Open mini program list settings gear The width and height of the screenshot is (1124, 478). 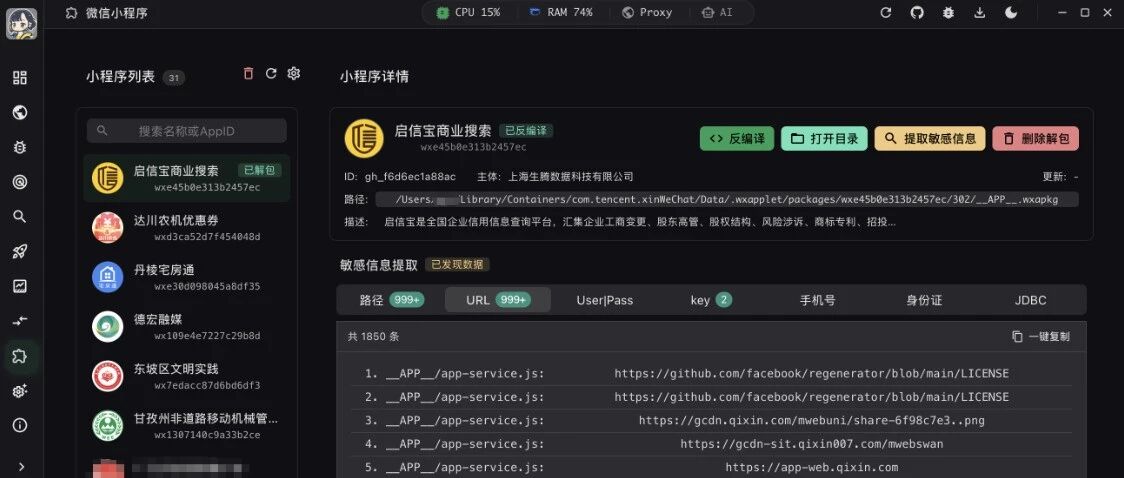coord(293,73)
